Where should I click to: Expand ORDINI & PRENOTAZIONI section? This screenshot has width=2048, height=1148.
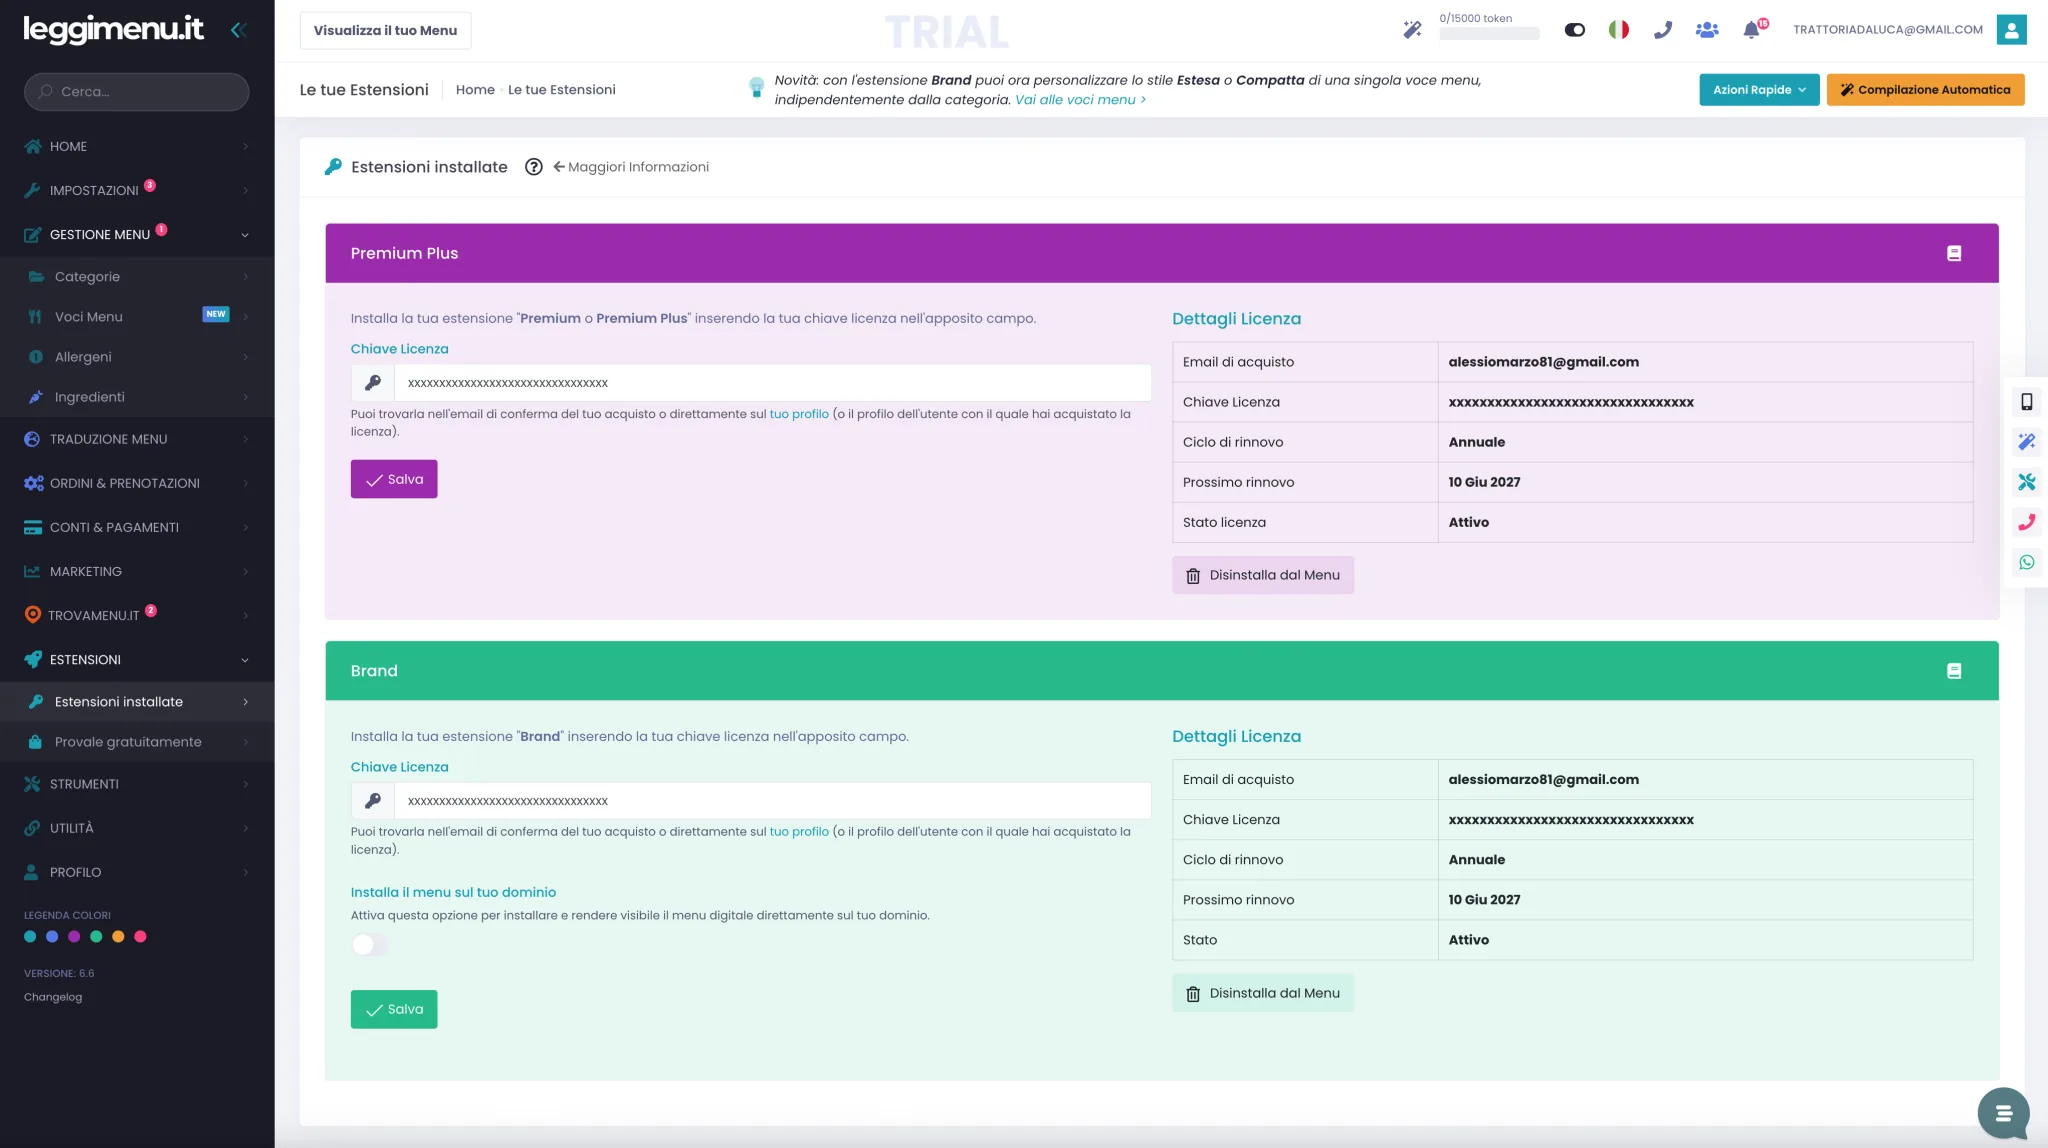137,483
